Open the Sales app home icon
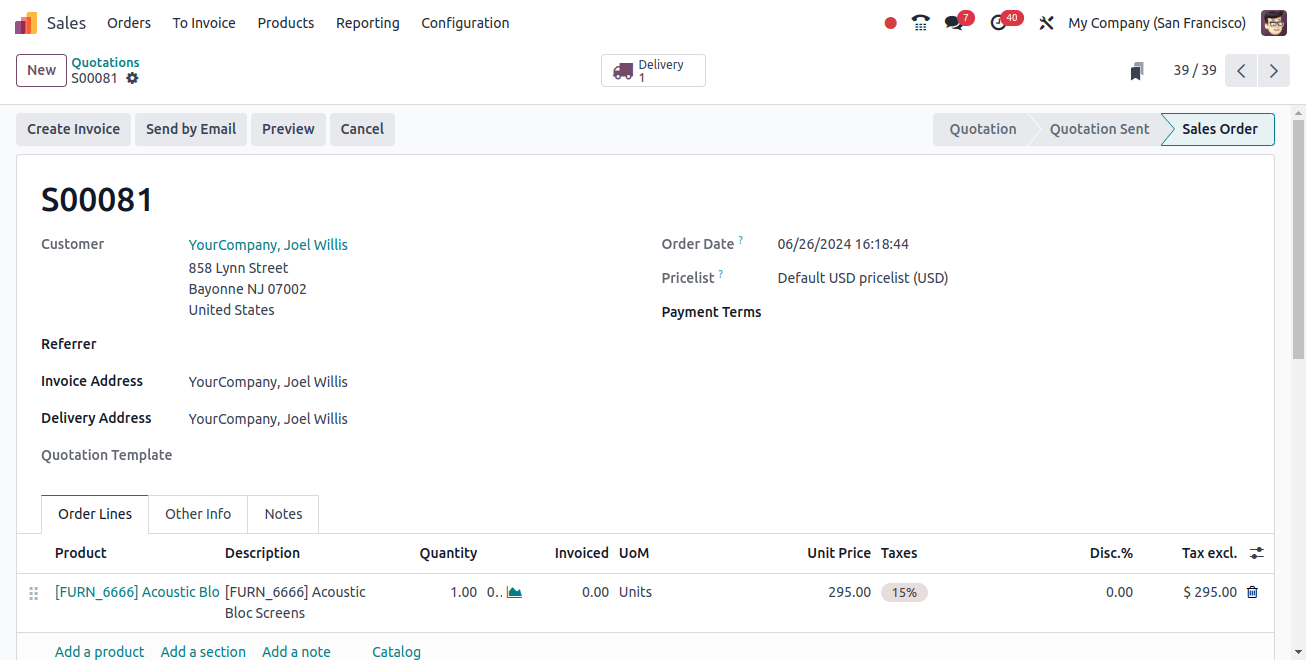 26,22
